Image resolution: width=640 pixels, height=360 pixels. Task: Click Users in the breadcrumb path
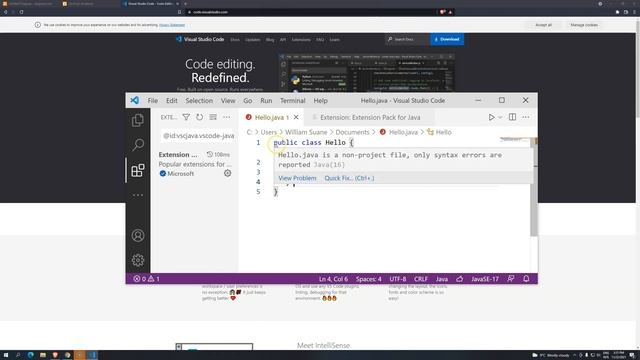pos(269,132)
